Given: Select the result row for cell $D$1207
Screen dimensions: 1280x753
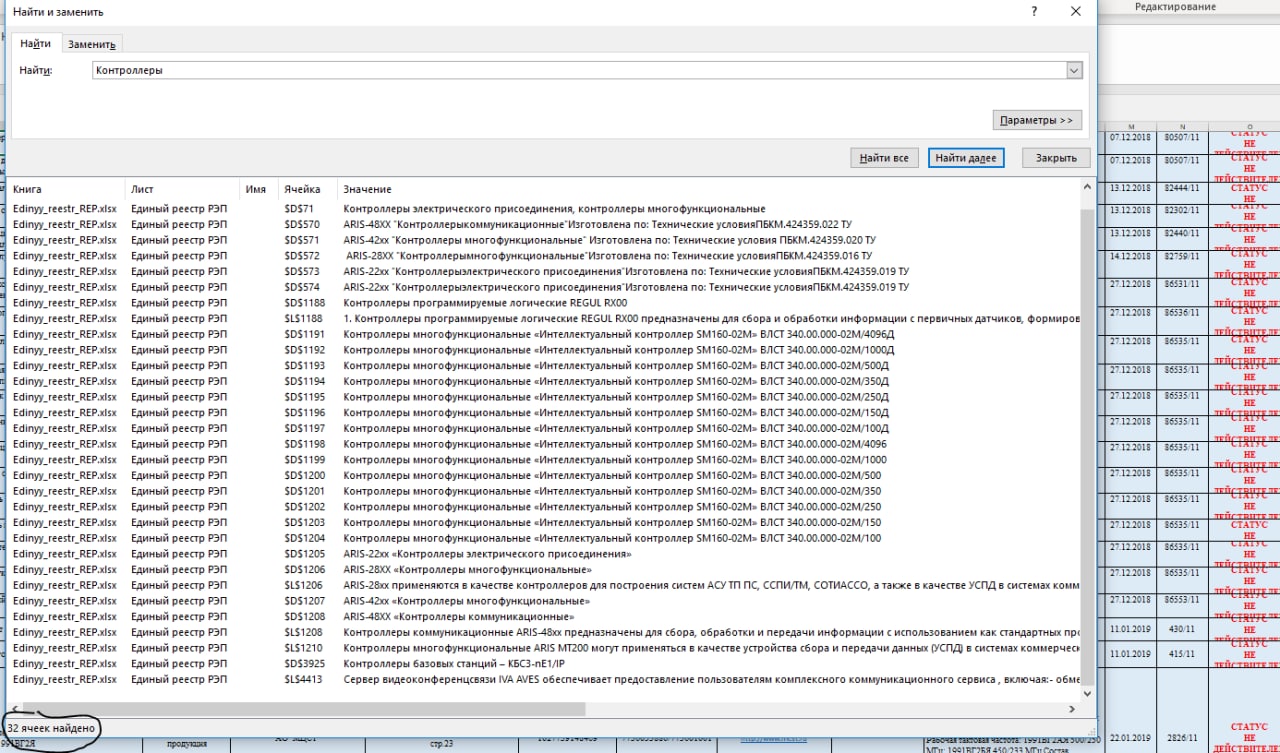Looking at the screenshot, I should (545, 601).
